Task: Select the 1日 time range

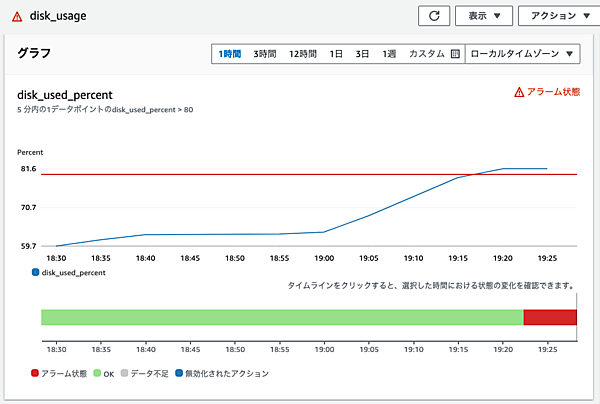Action: tap(337, 54)
